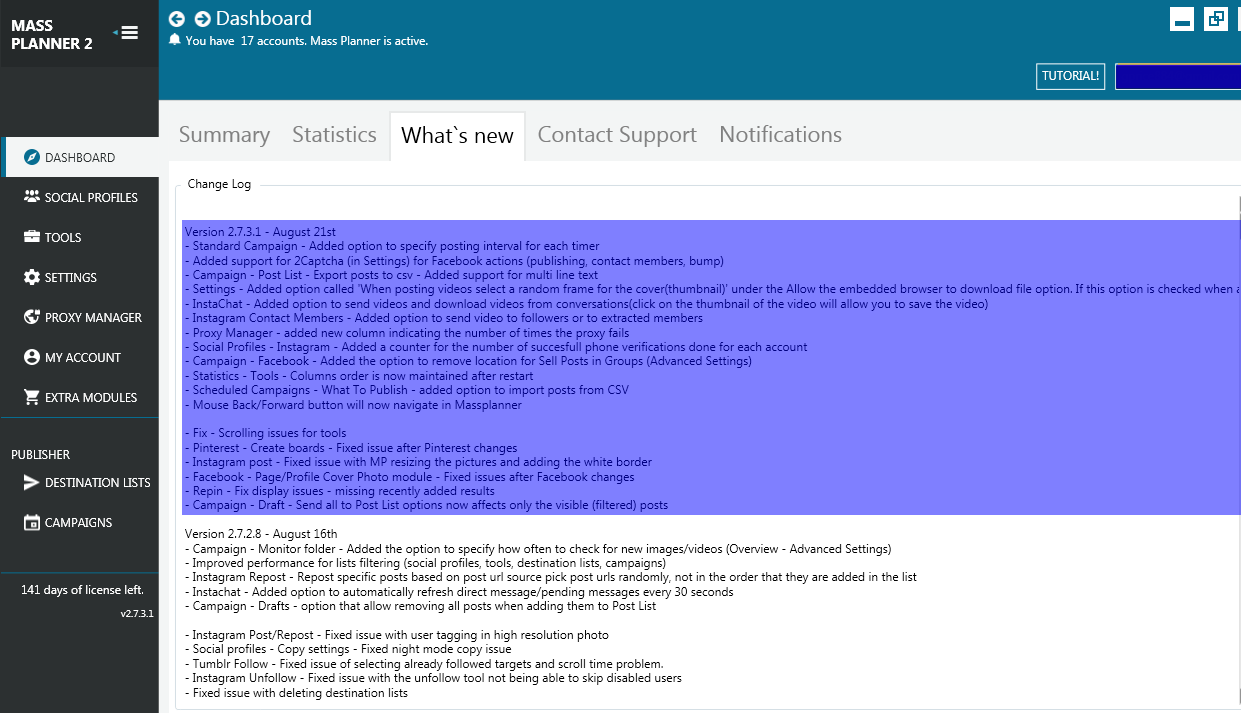Click the Proxy Manager globe icon

click(31, 317)
